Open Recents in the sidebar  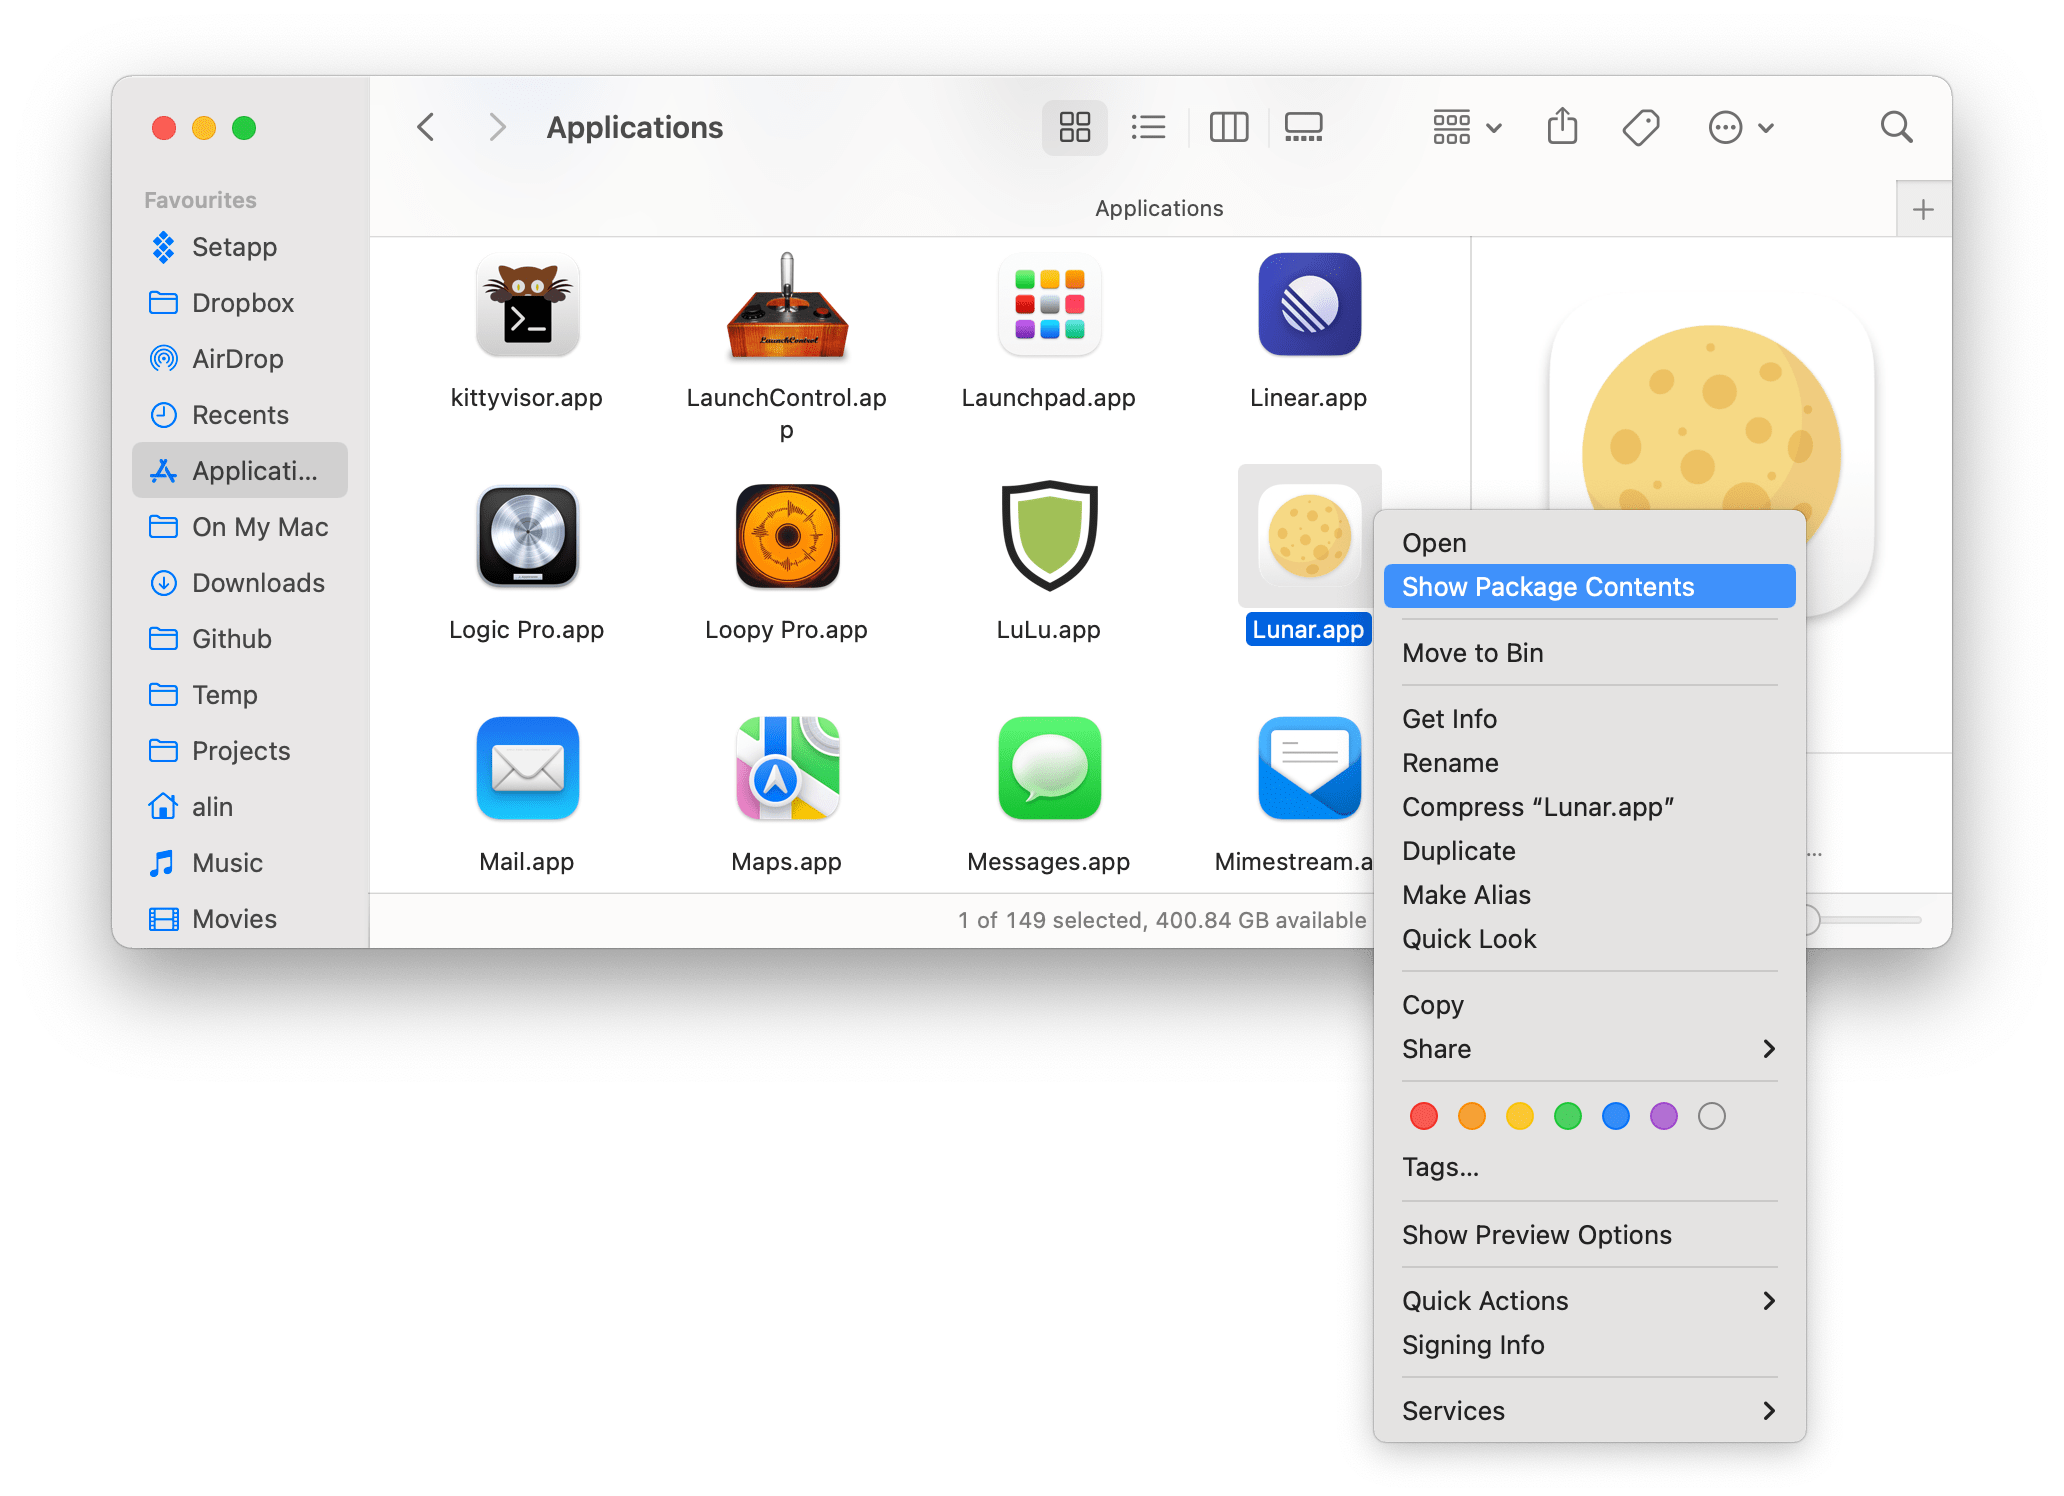(x=240, y=415)
